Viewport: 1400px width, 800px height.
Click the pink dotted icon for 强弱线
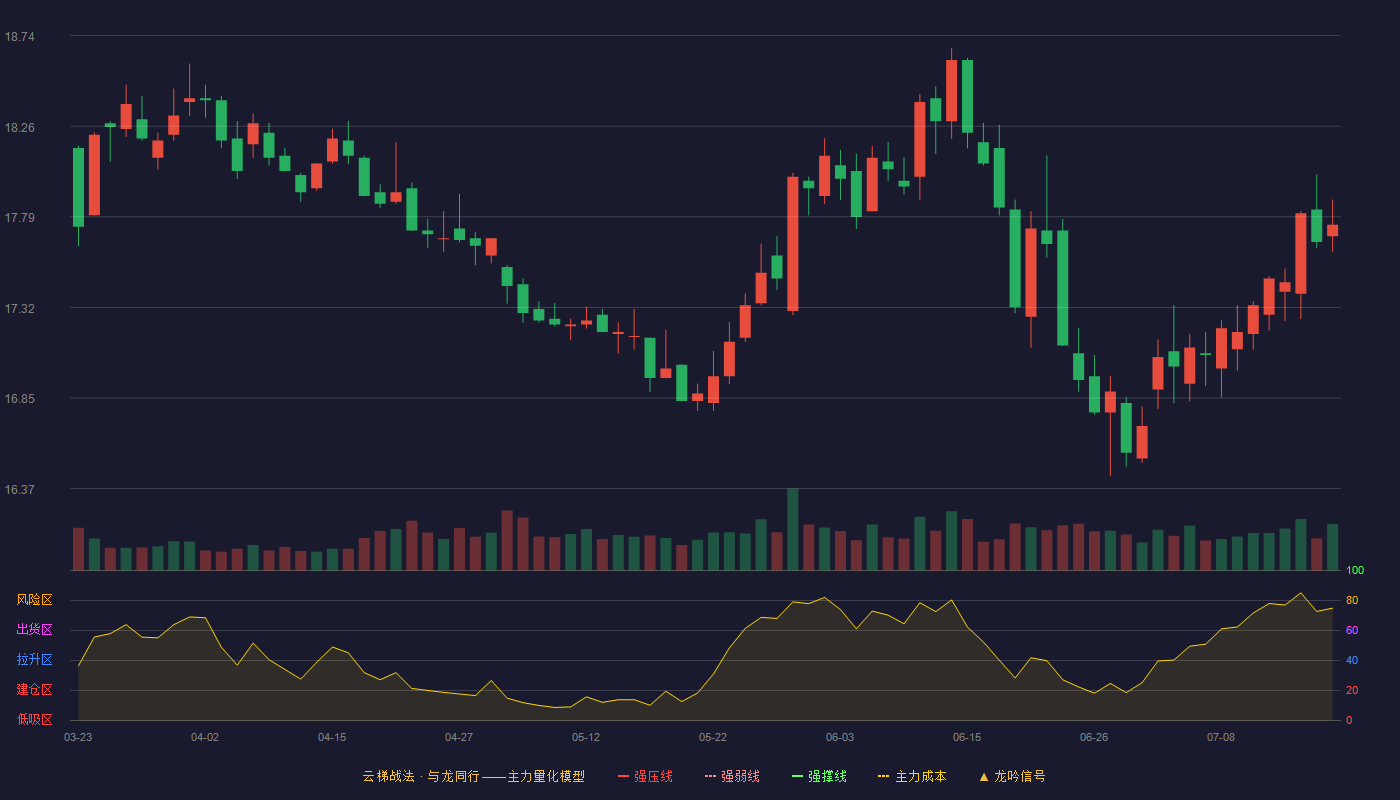pos(711,776)
